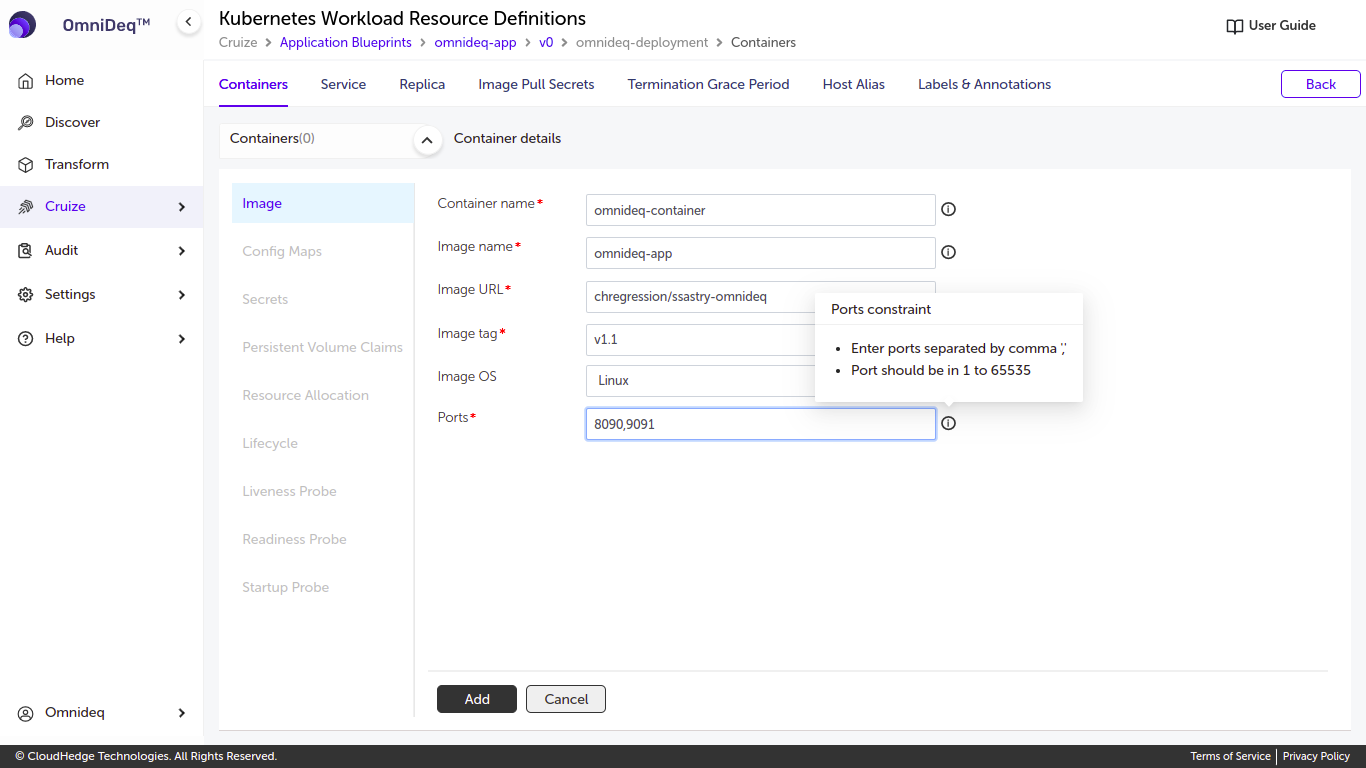Click the Transform cube icon
Viewport: 1366px width, 768px height.
pyautogui.click(x=26, y=165)
